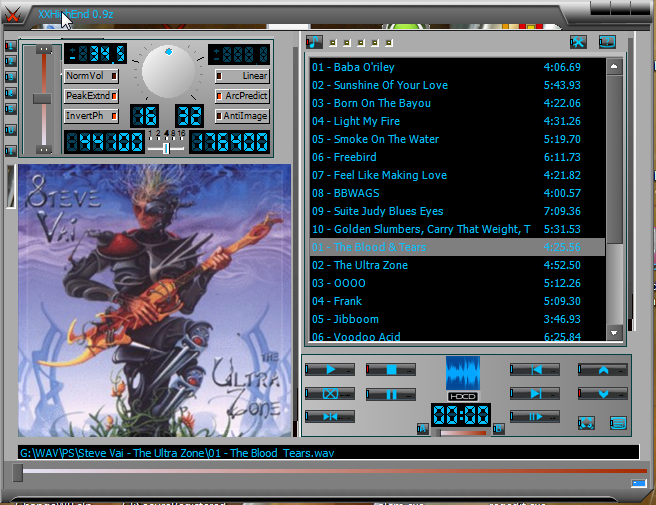Click the cross-arrows icon near playlist button
The image size is (656, 505).
pyautogui.click(x=586, y=423)
